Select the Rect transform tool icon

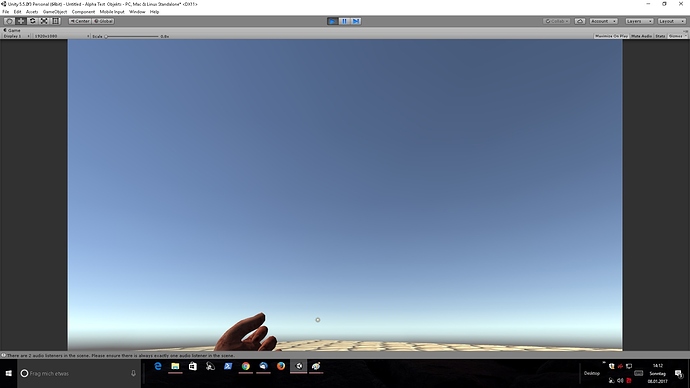55,21
